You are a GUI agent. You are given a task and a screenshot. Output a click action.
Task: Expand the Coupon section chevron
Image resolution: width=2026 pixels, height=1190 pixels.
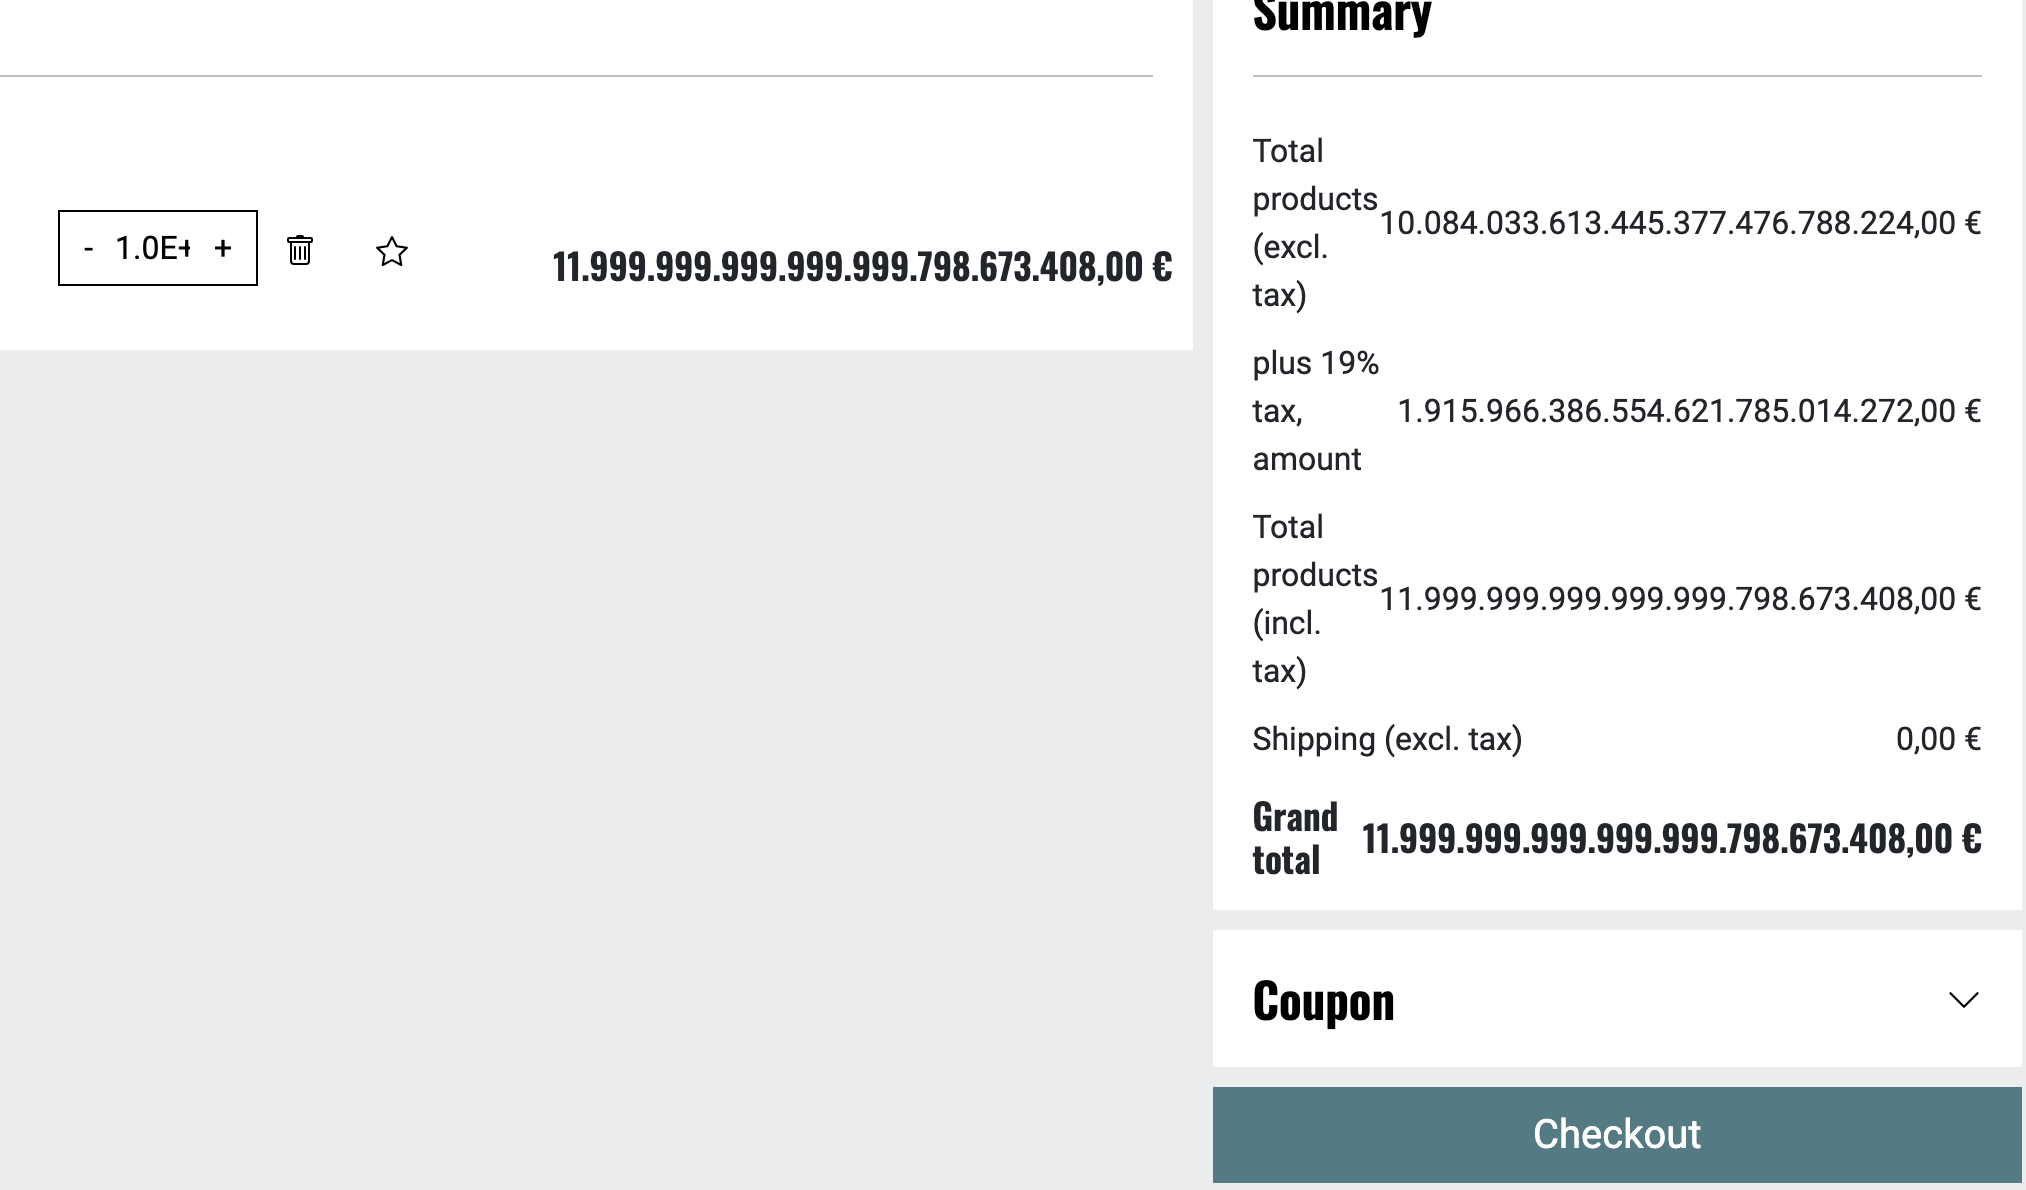(x=1963, y=1000)
